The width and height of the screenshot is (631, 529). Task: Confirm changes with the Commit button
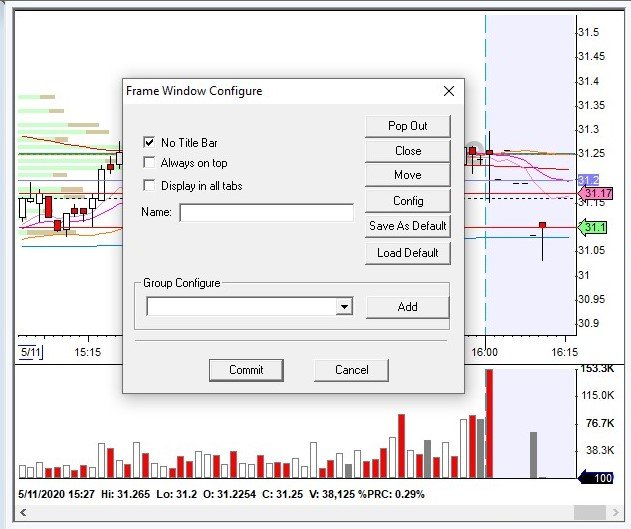click(246, 370)
